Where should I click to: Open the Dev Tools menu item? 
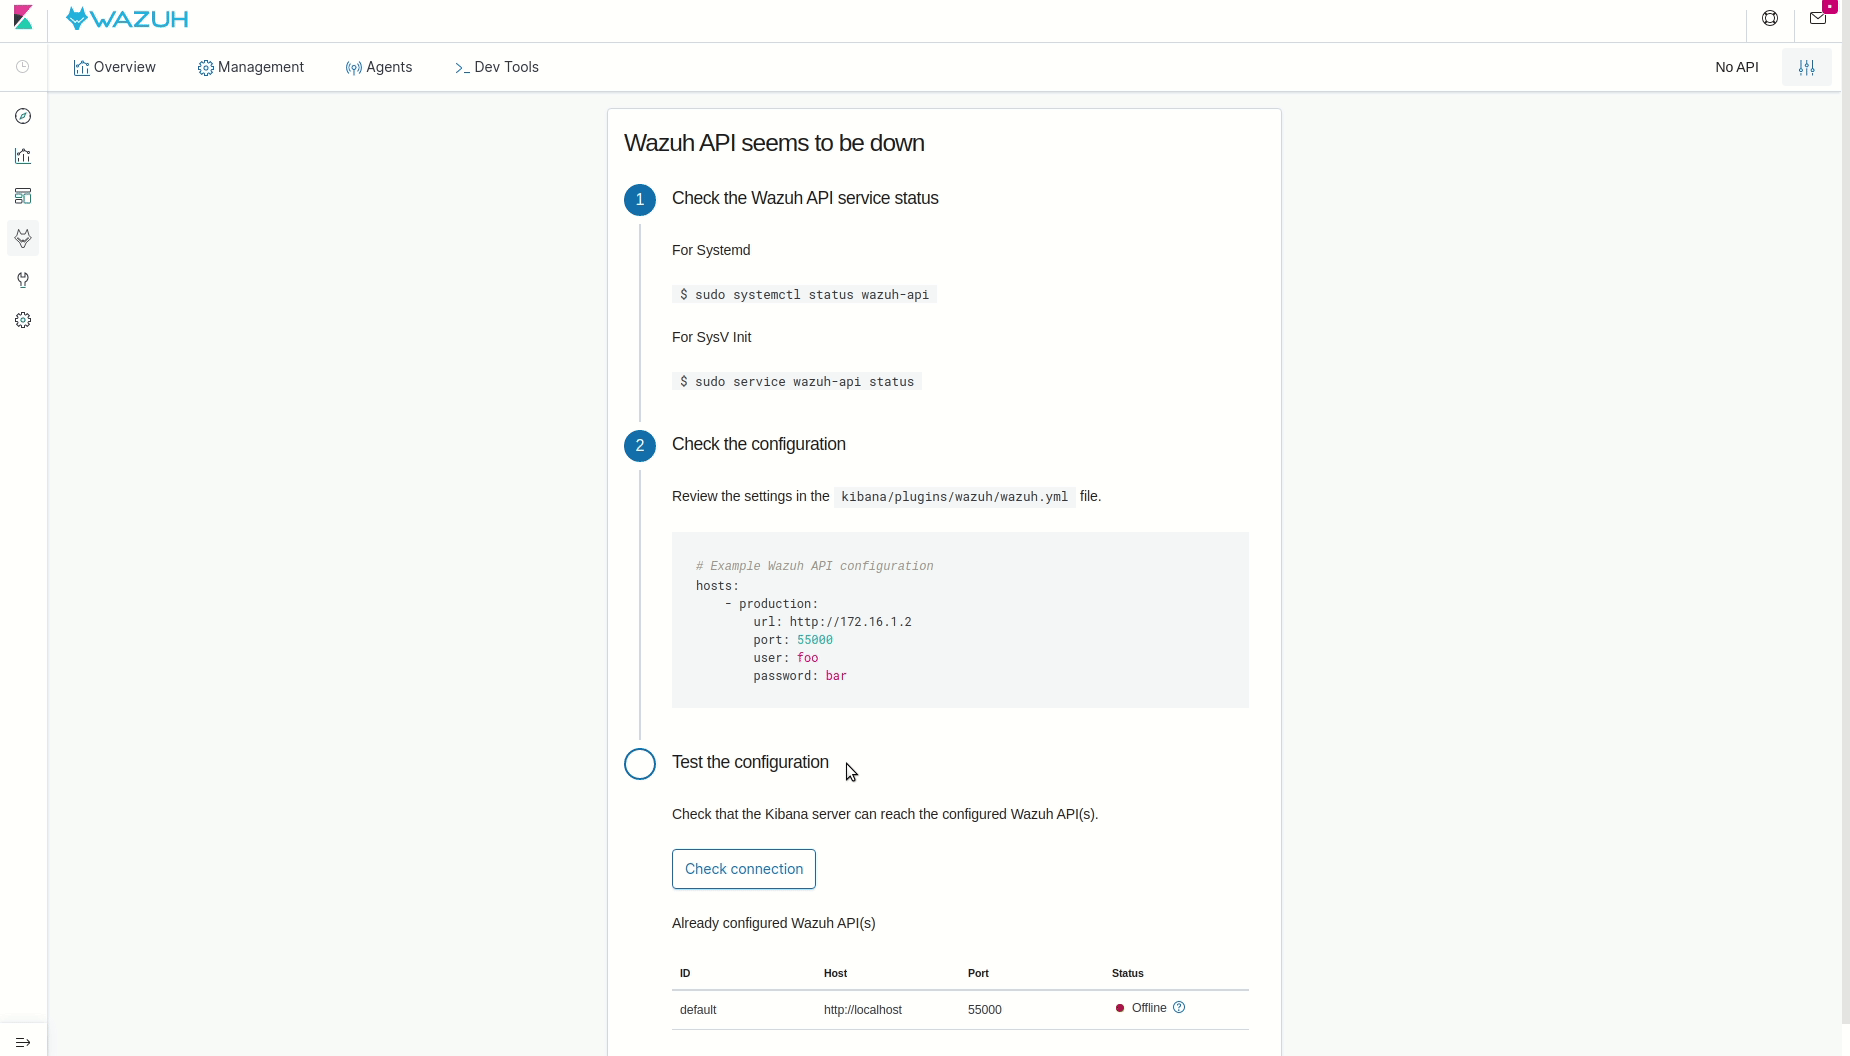(497, 67)
